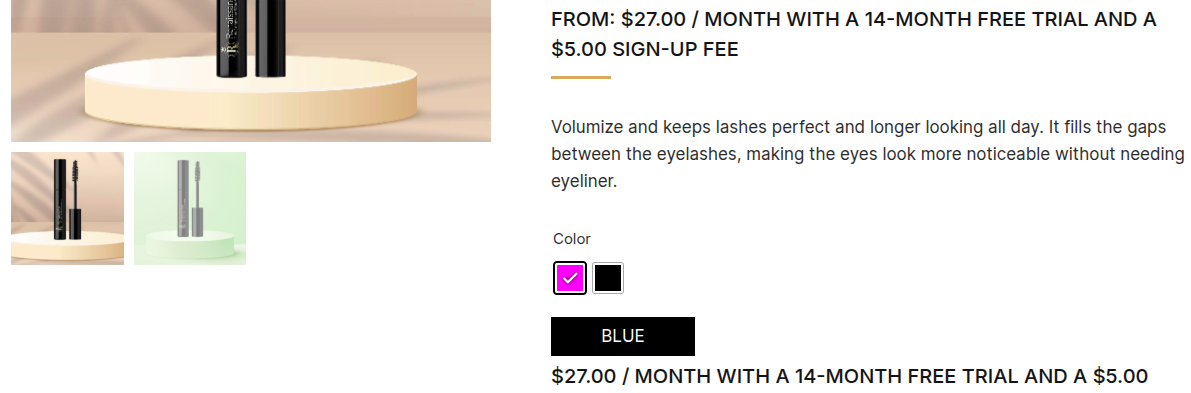
Task: Click the word eyeliner ending the description
Action: coord(582,182)
